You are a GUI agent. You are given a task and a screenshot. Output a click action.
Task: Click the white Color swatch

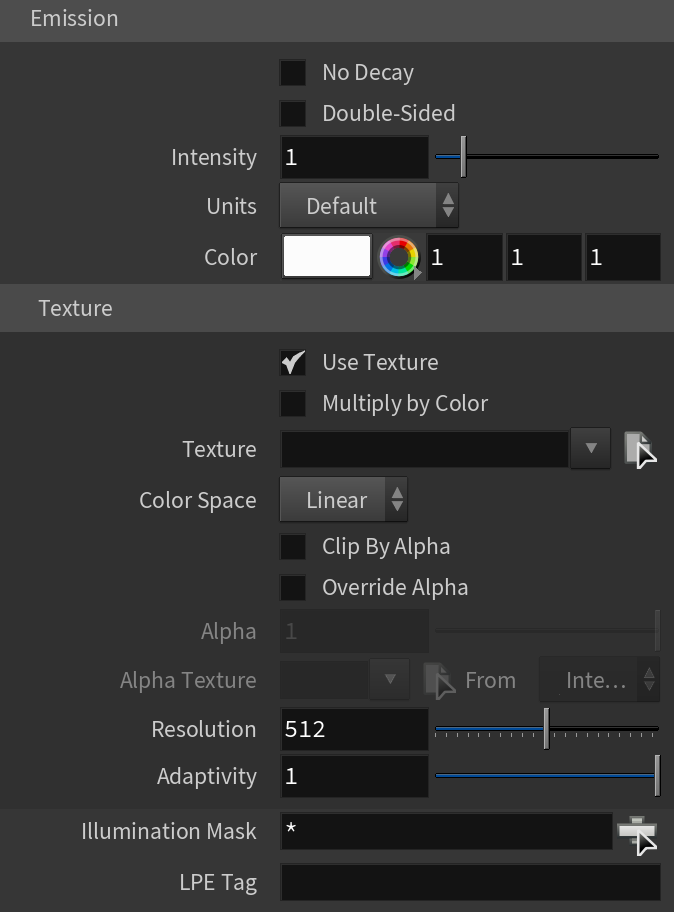(327, 256)
